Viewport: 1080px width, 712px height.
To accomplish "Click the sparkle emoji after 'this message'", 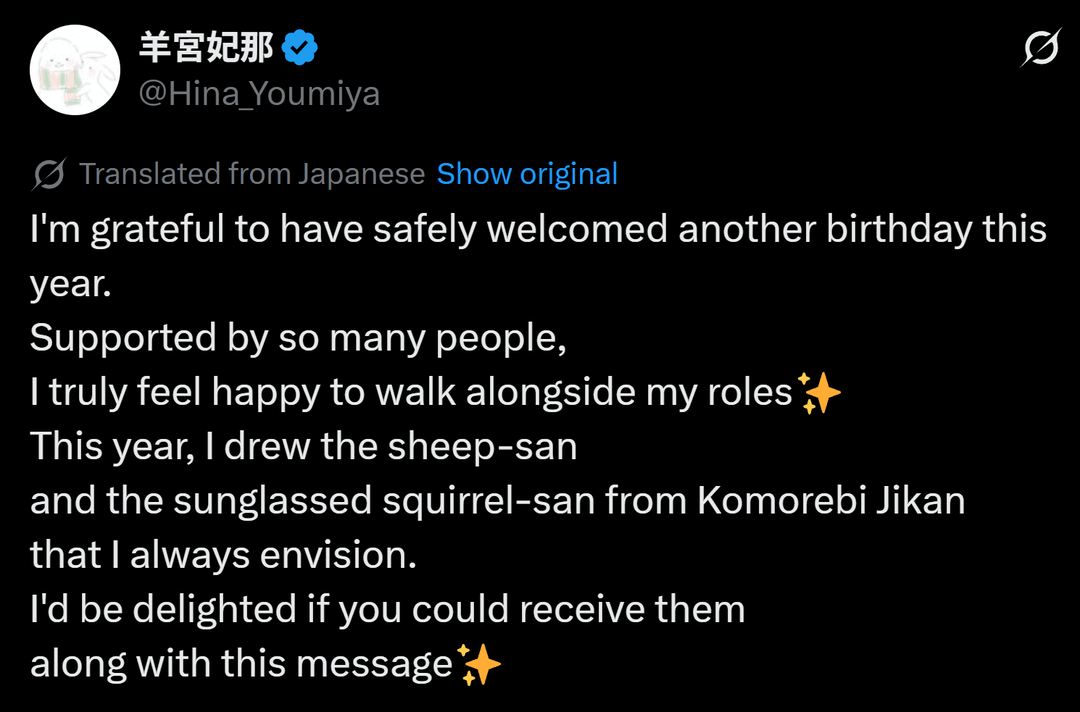I will 479,664.
